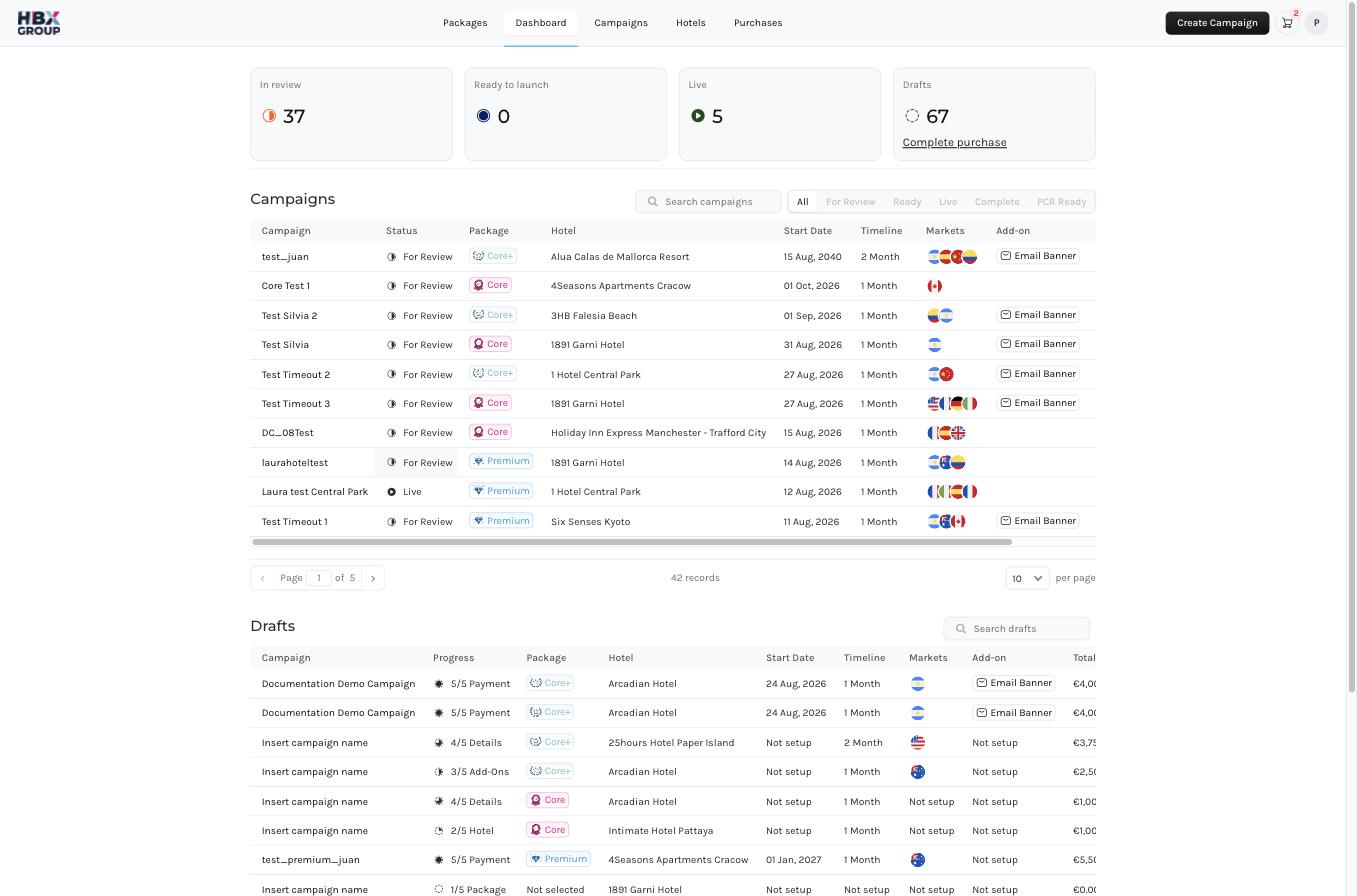Filter campaigns by Complete
Screen dimensions: 1357x896
(997, 202)
